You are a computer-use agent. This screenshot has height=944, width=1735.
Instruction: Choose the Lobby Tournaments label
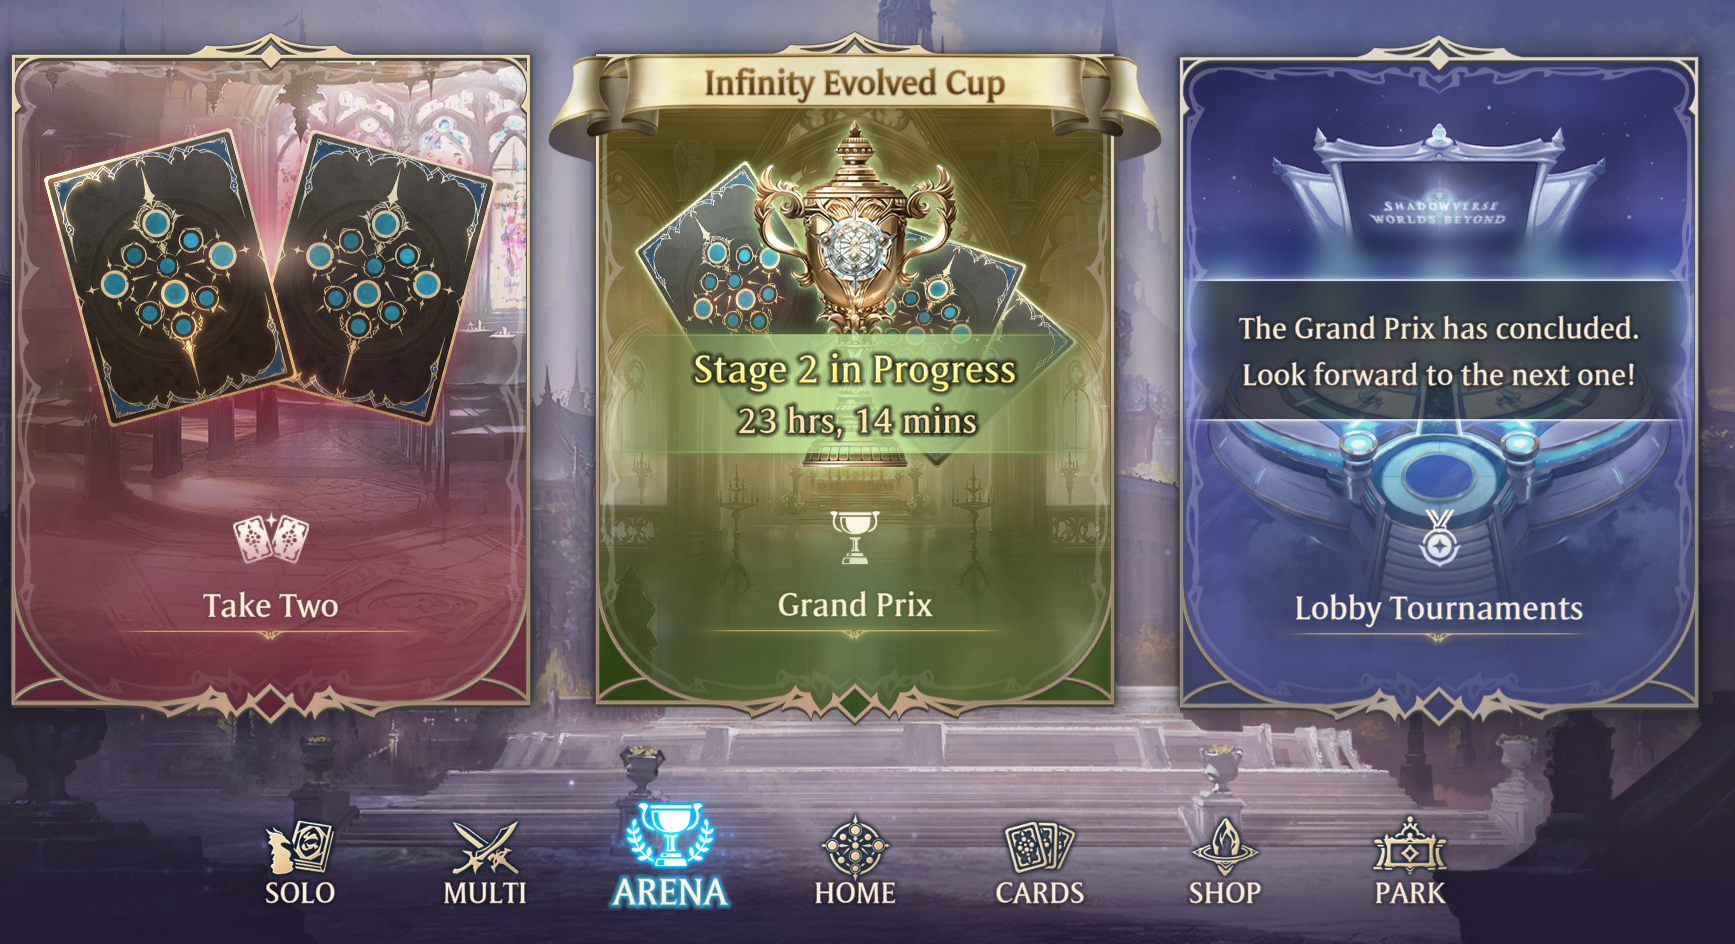point(1439,608)
